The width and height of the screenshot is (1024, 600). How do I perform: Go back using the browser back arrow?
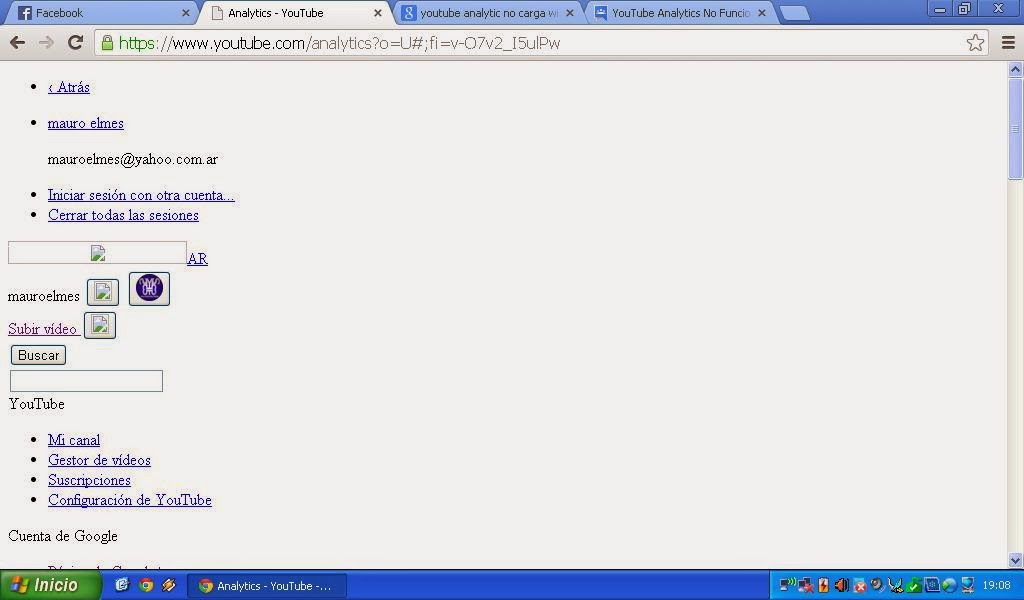pyautogui.click(x=18, y=43)
